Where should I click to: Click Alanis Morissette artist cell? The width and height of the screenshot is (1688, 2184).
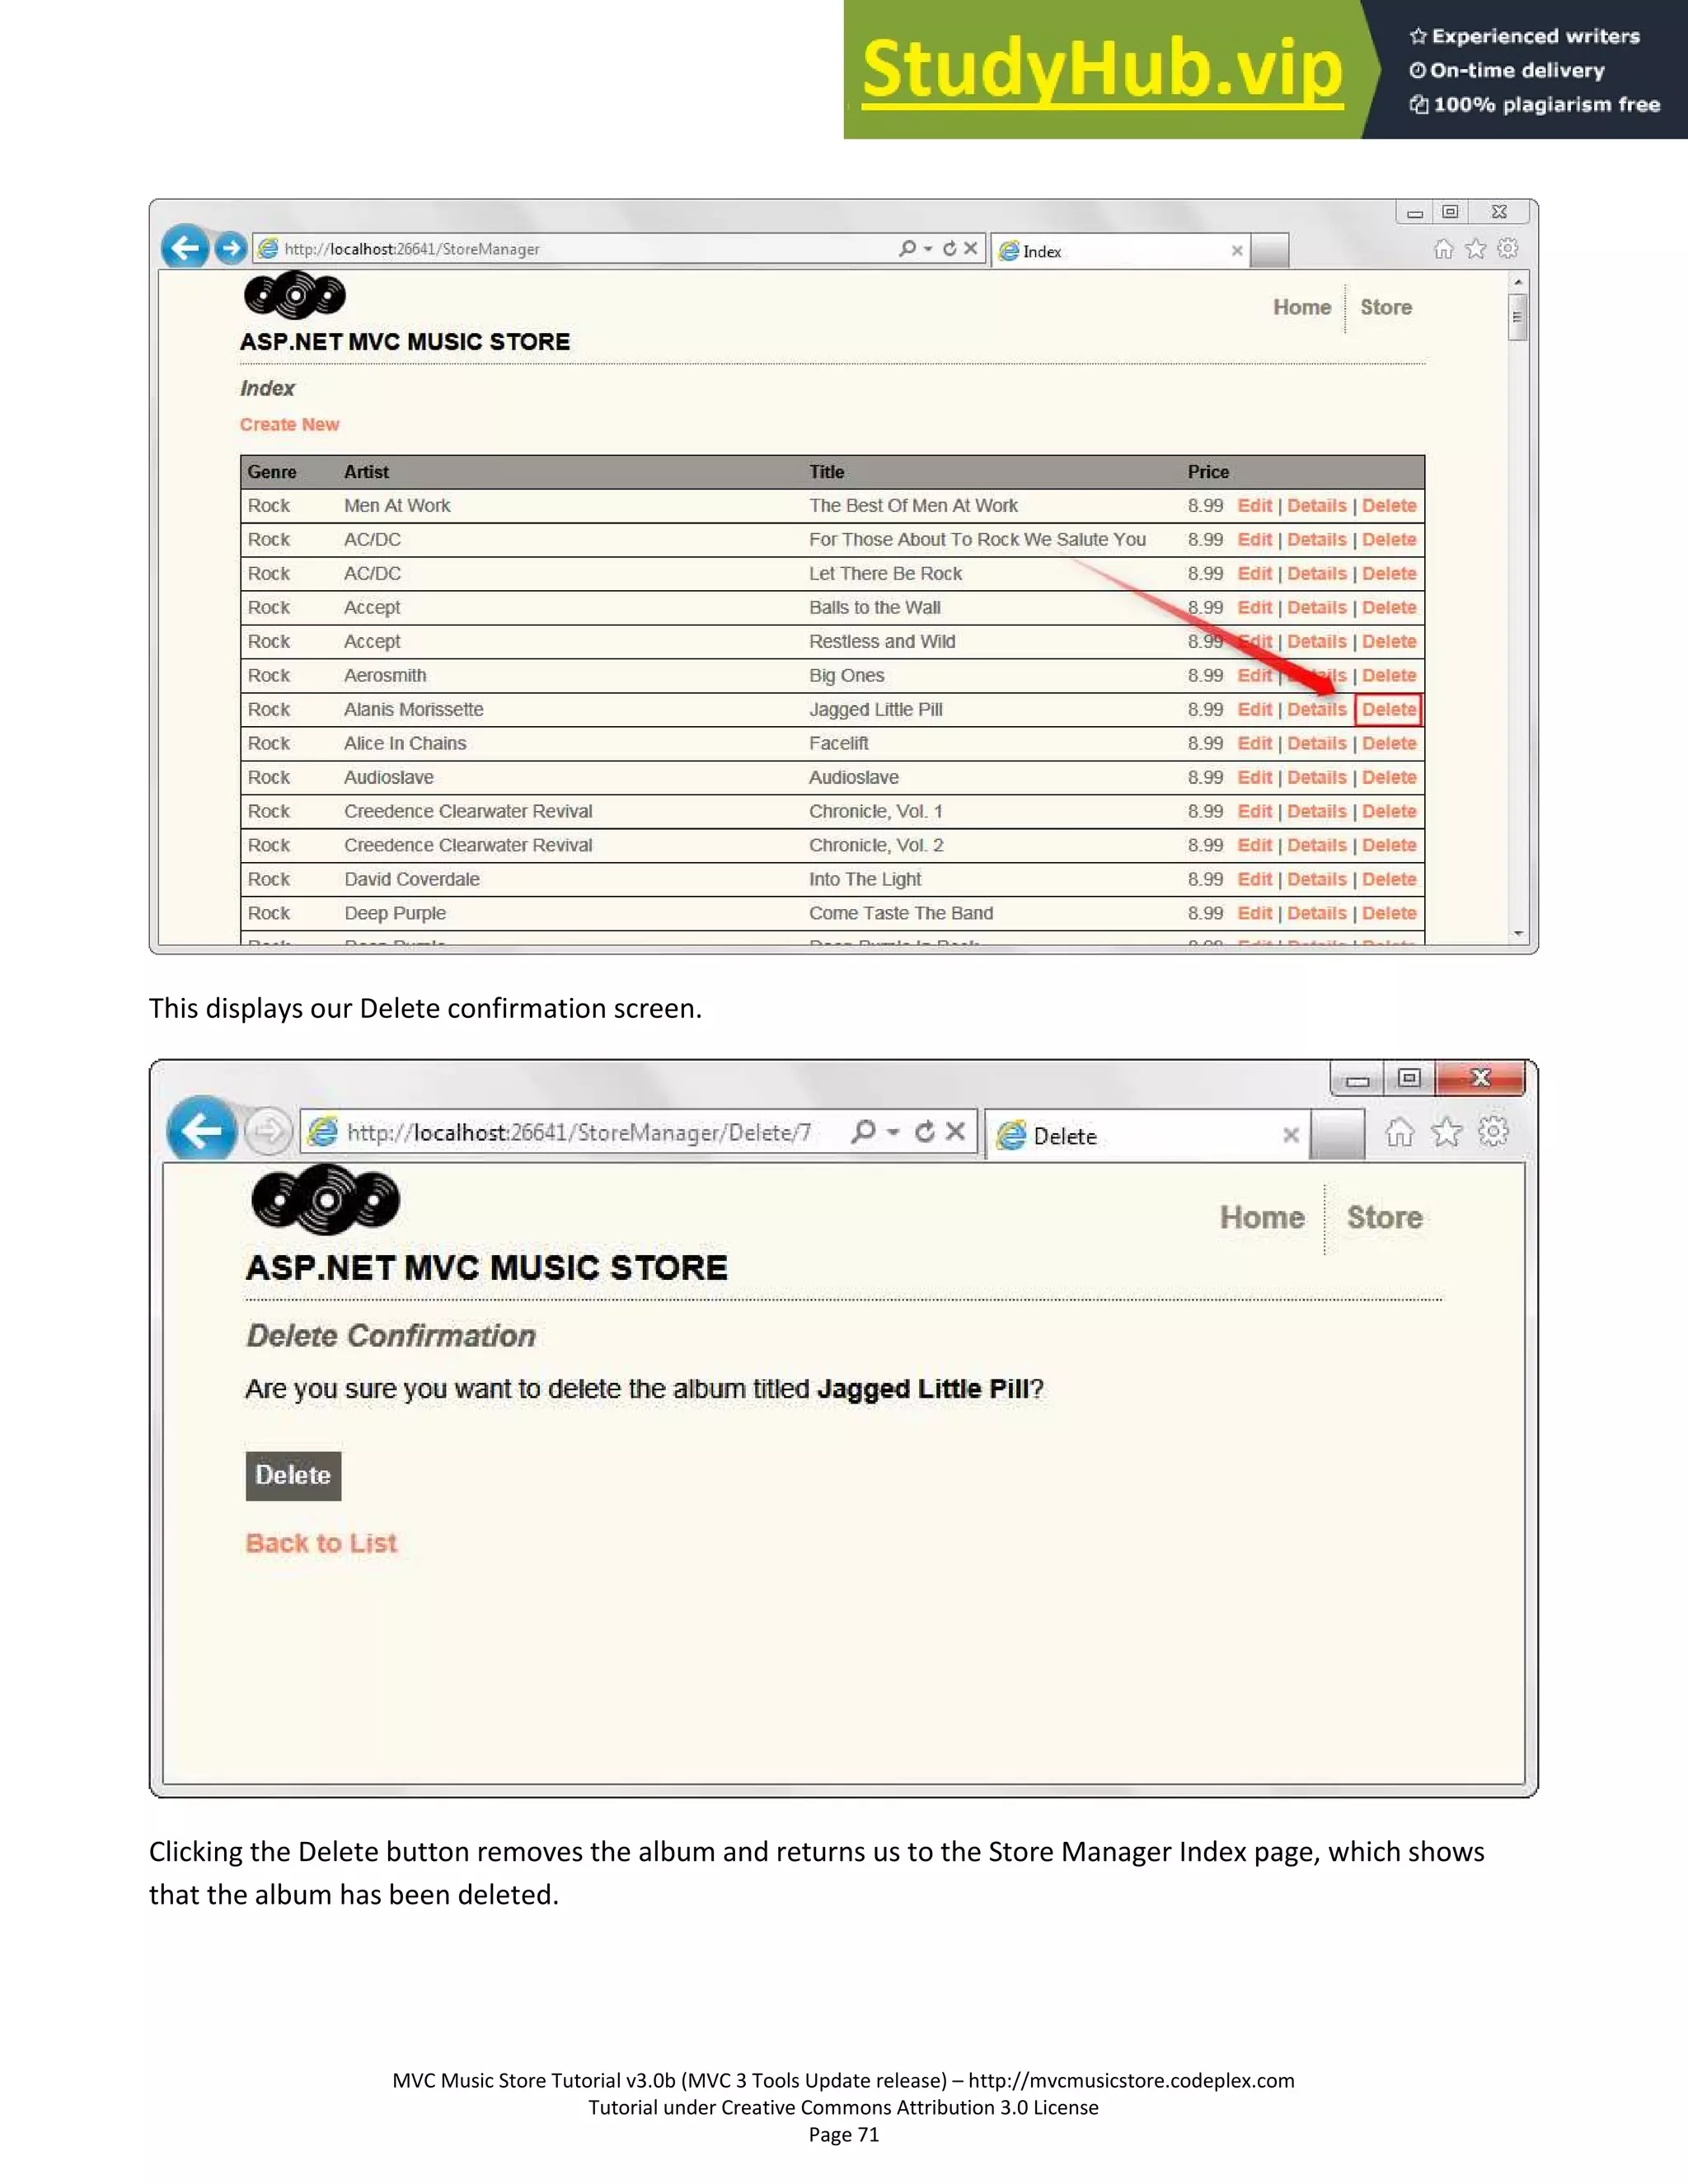pos(414,709)
